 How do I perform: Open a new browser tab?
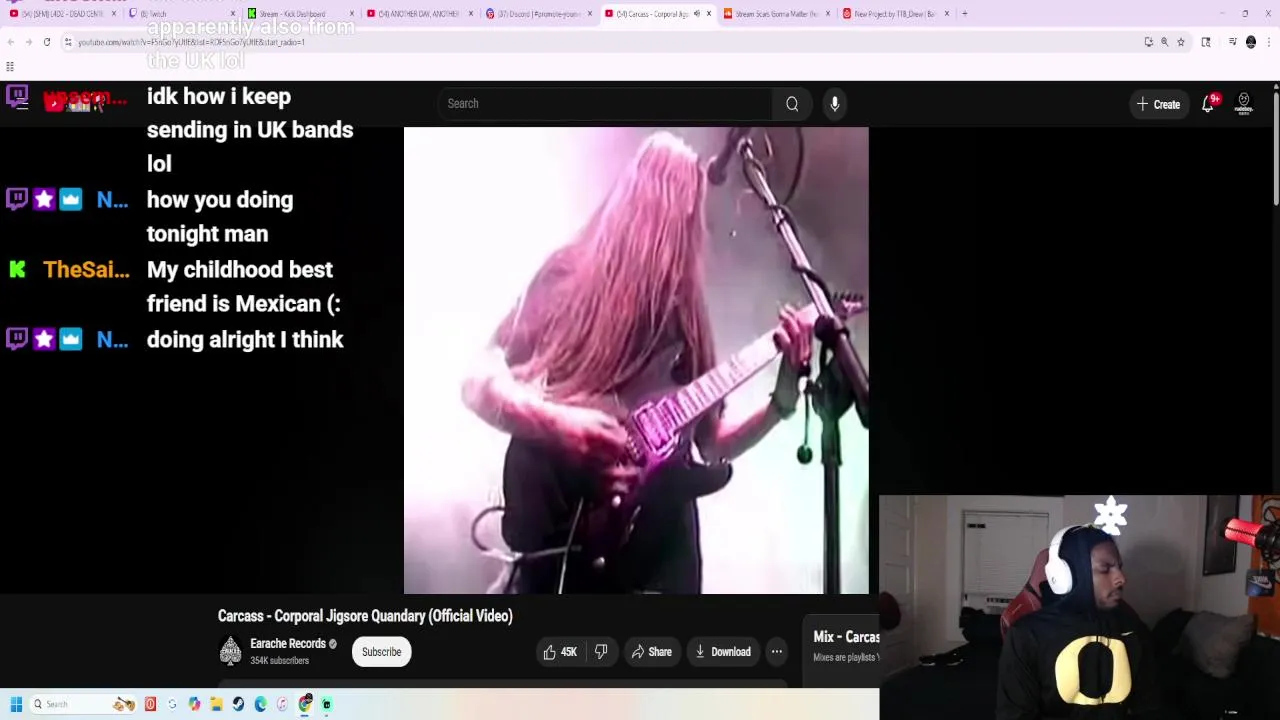[965, 14]
